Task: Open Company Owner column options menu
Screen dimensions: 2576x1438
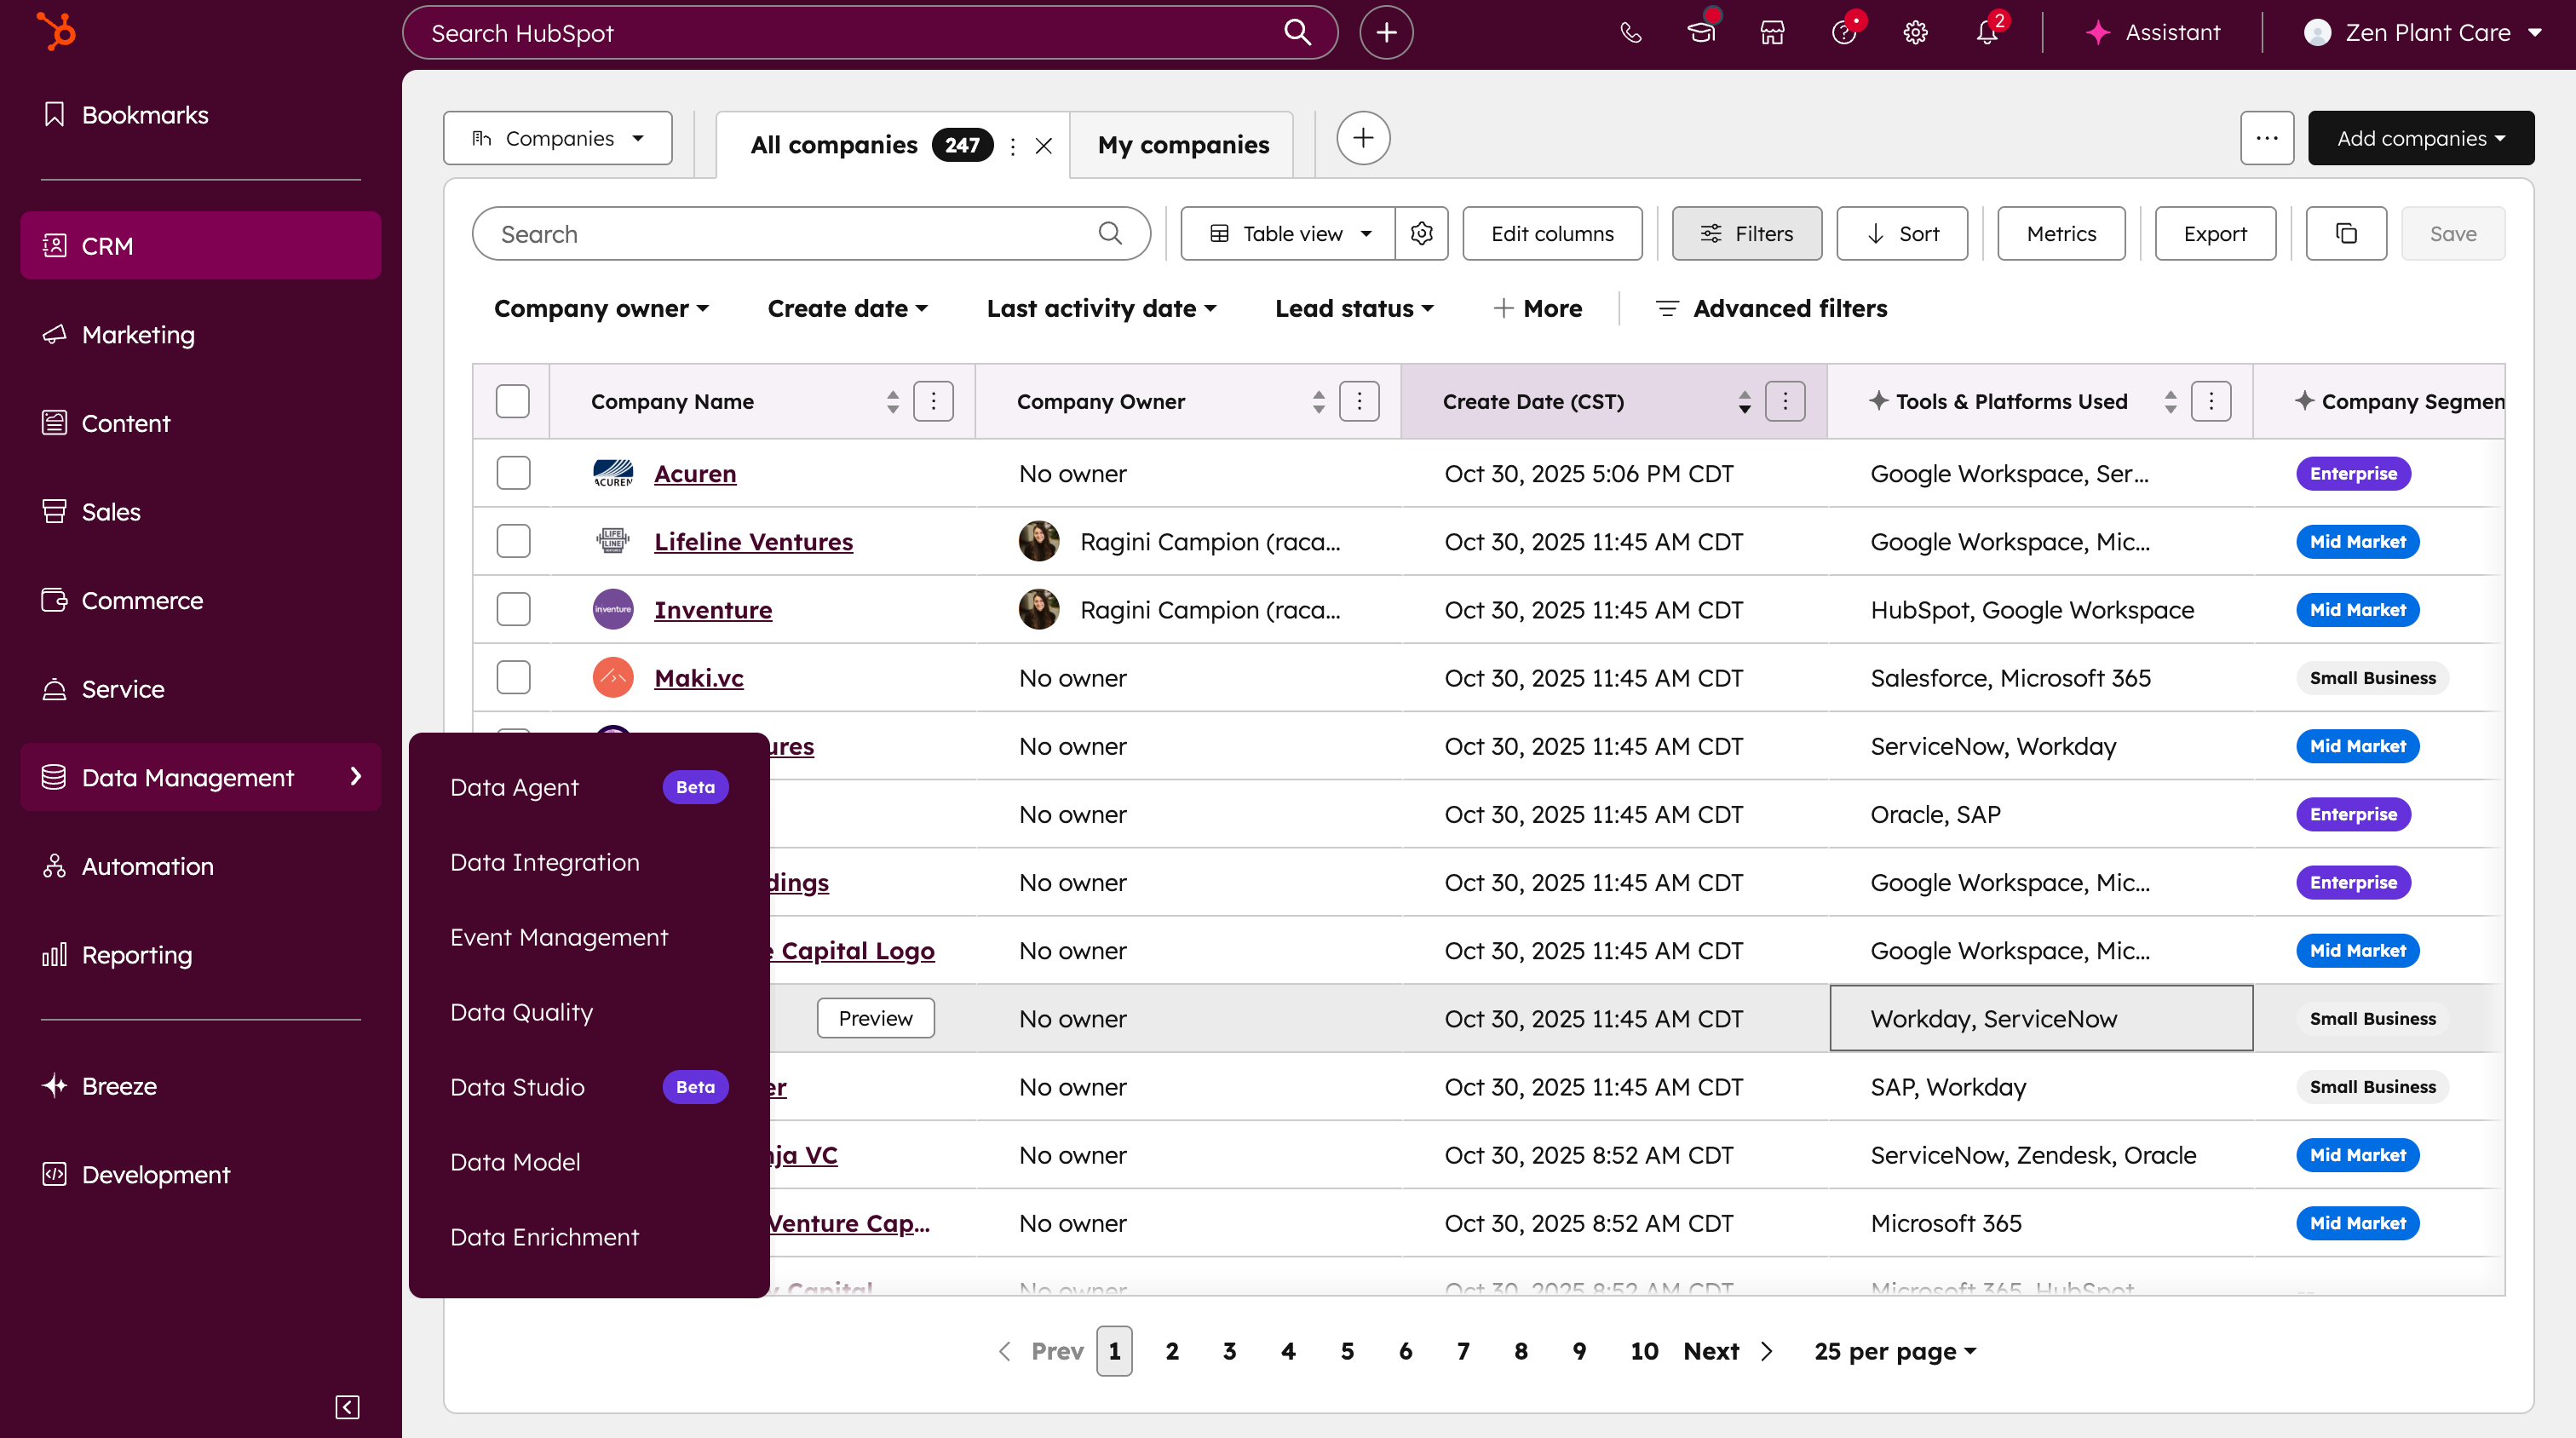Action: click(x=1359, y=401)
